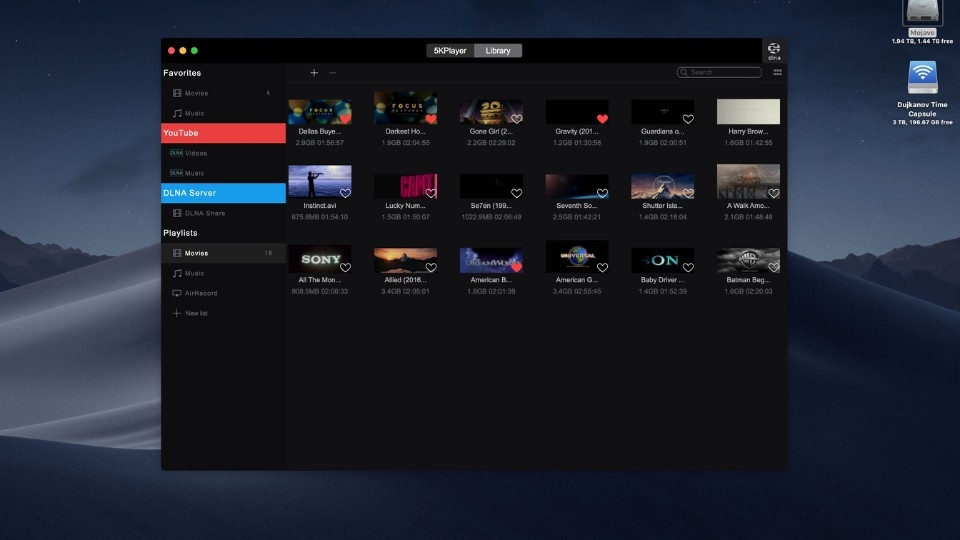Favorite the Gone Girl heart icon
960x540 pixels.
point(517,119)
